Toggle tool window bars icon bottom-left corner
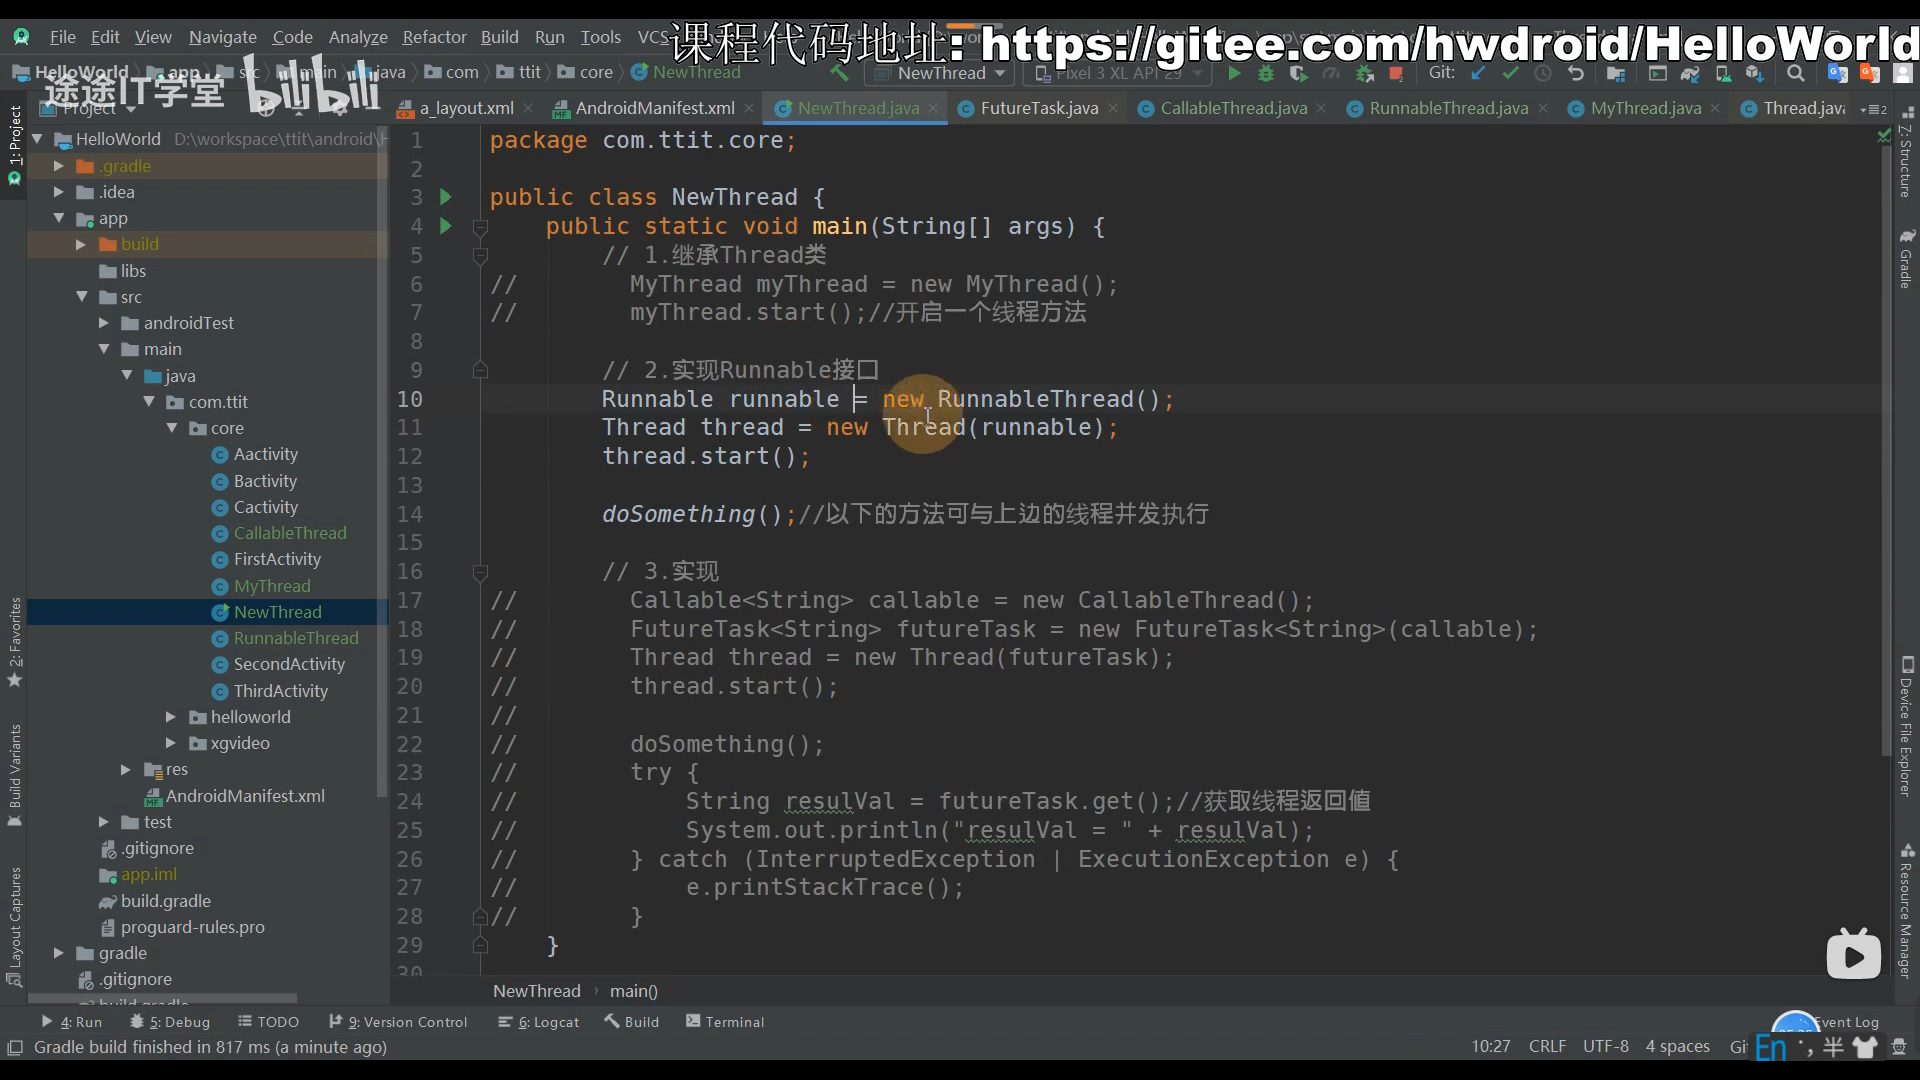The image size is (1920, 1080). point(15,1047)
